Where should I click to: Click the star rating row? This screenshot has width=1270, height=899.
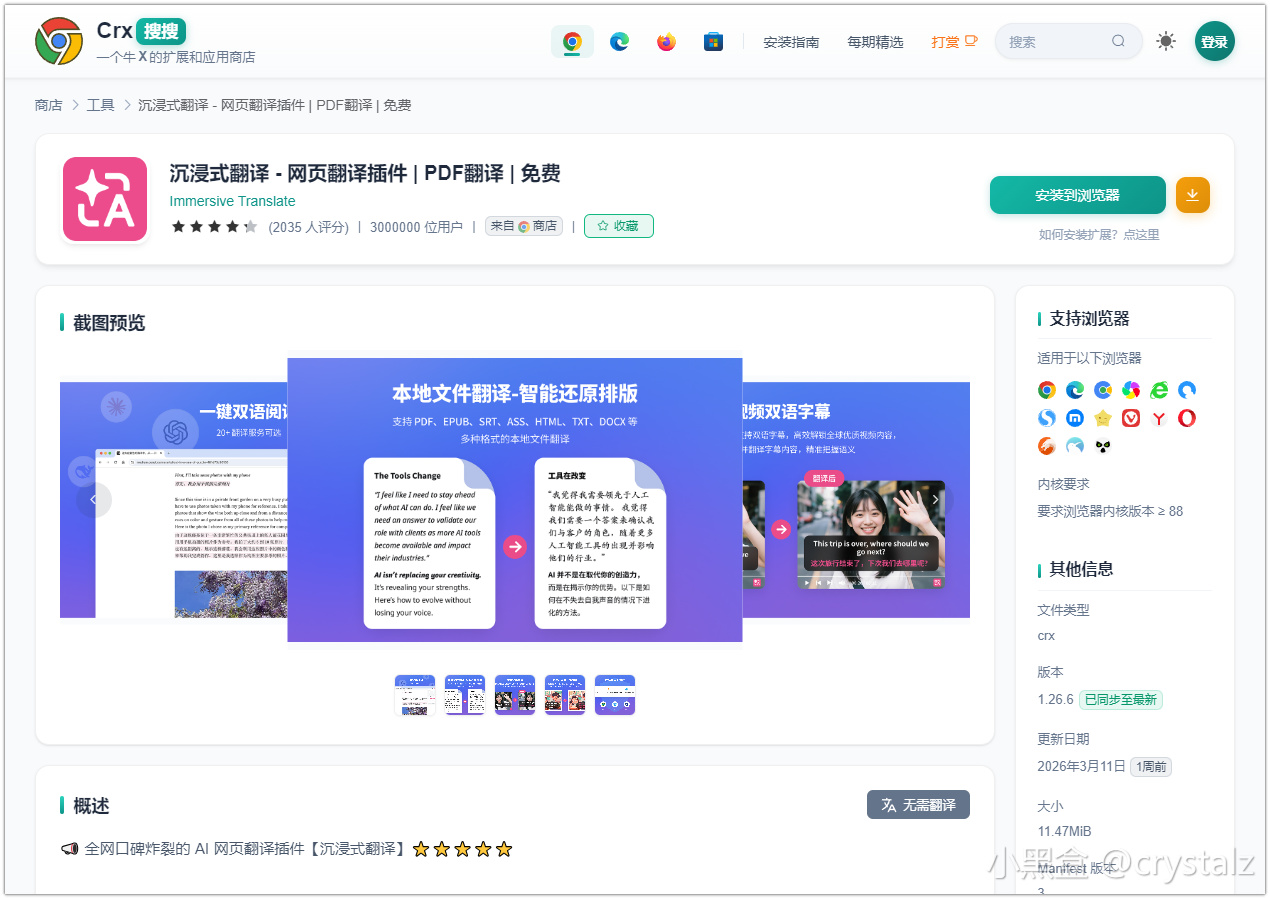point(214,227)
